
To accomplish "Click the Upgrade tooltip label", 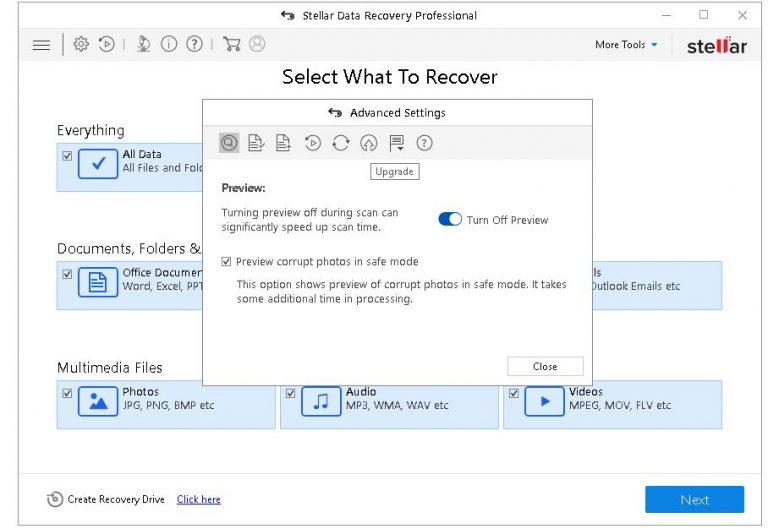I will pyautogui.click(x=394, y=171).
